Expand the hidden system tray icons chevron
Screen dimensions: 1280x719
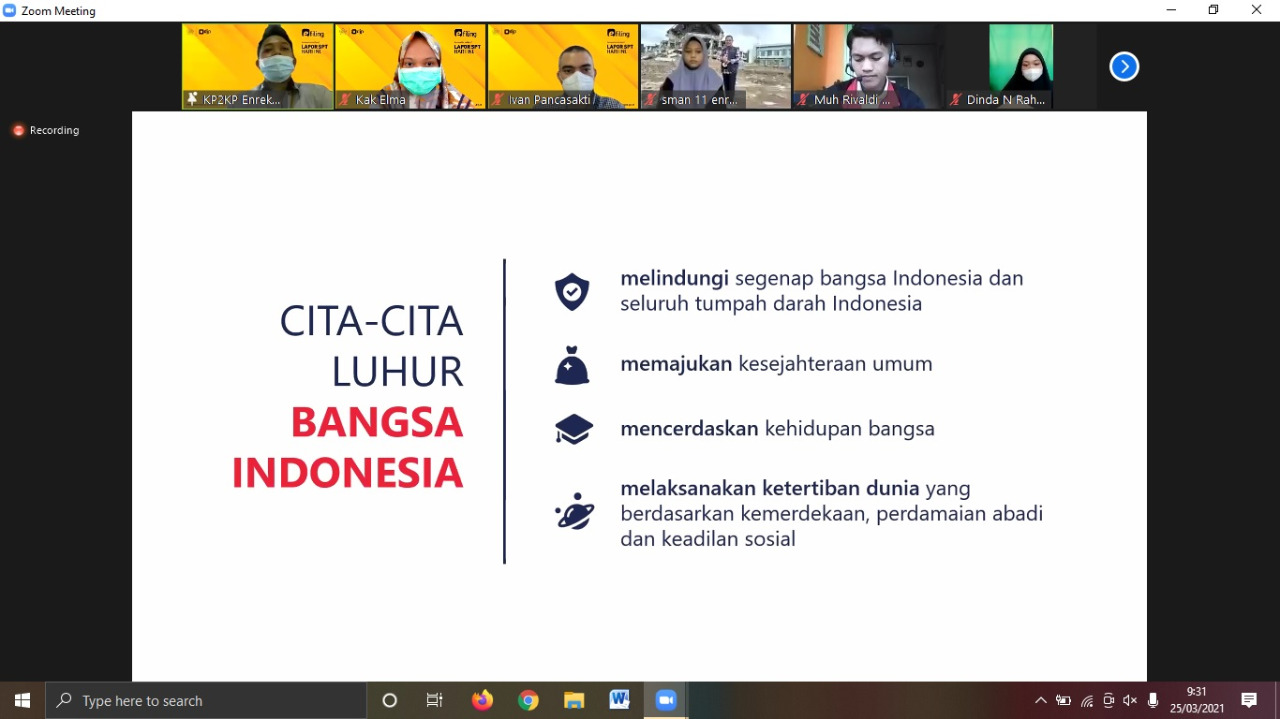click(1041, 701)
